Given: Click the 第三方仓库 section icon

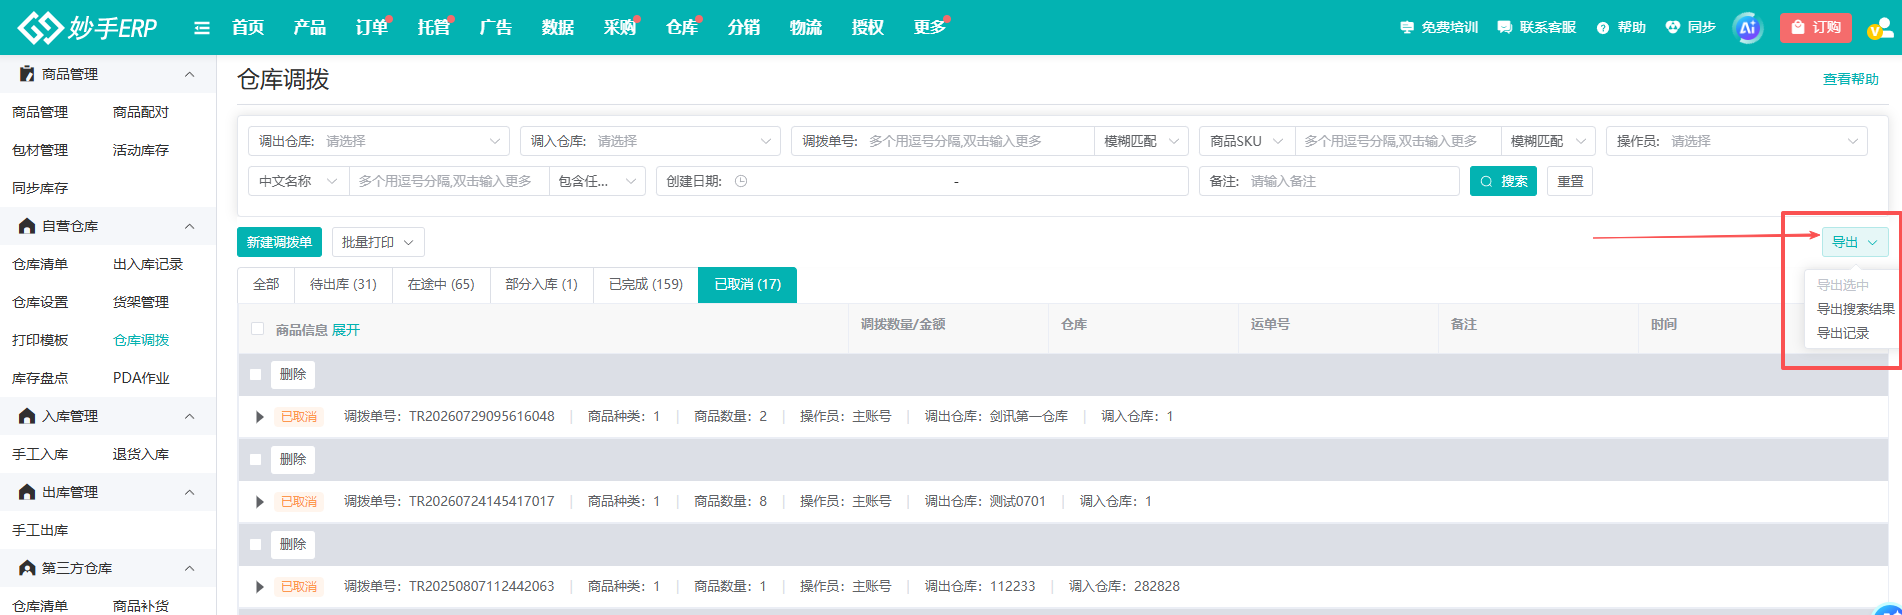Looking at the screenshot, I should tap(27, 568).
